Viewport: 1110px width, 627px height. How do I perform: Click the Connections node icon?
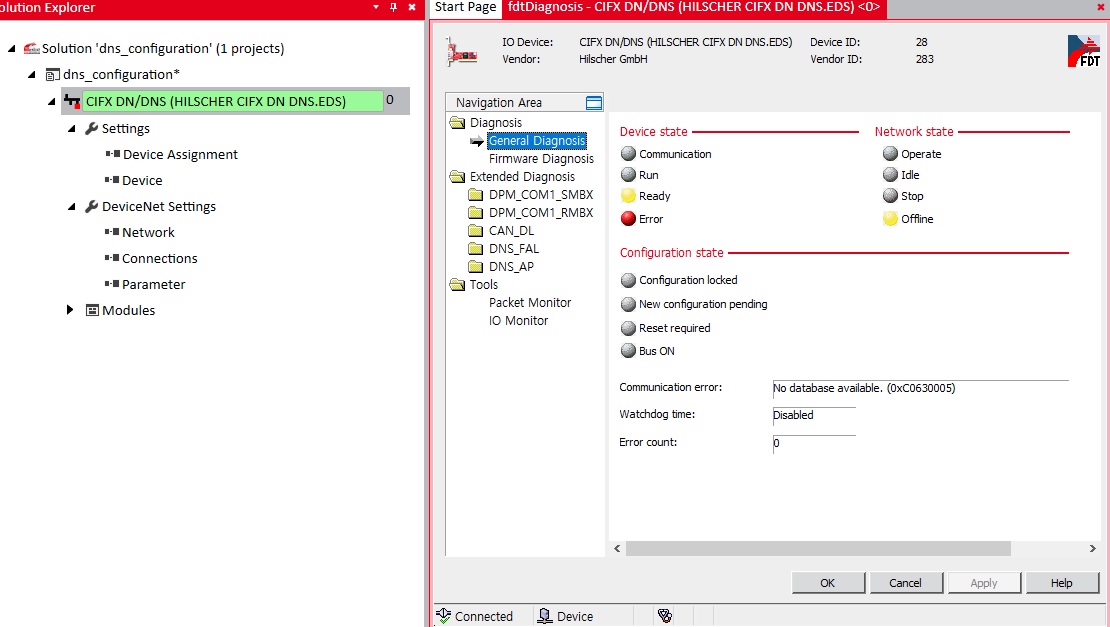click(x=112, y=258)
